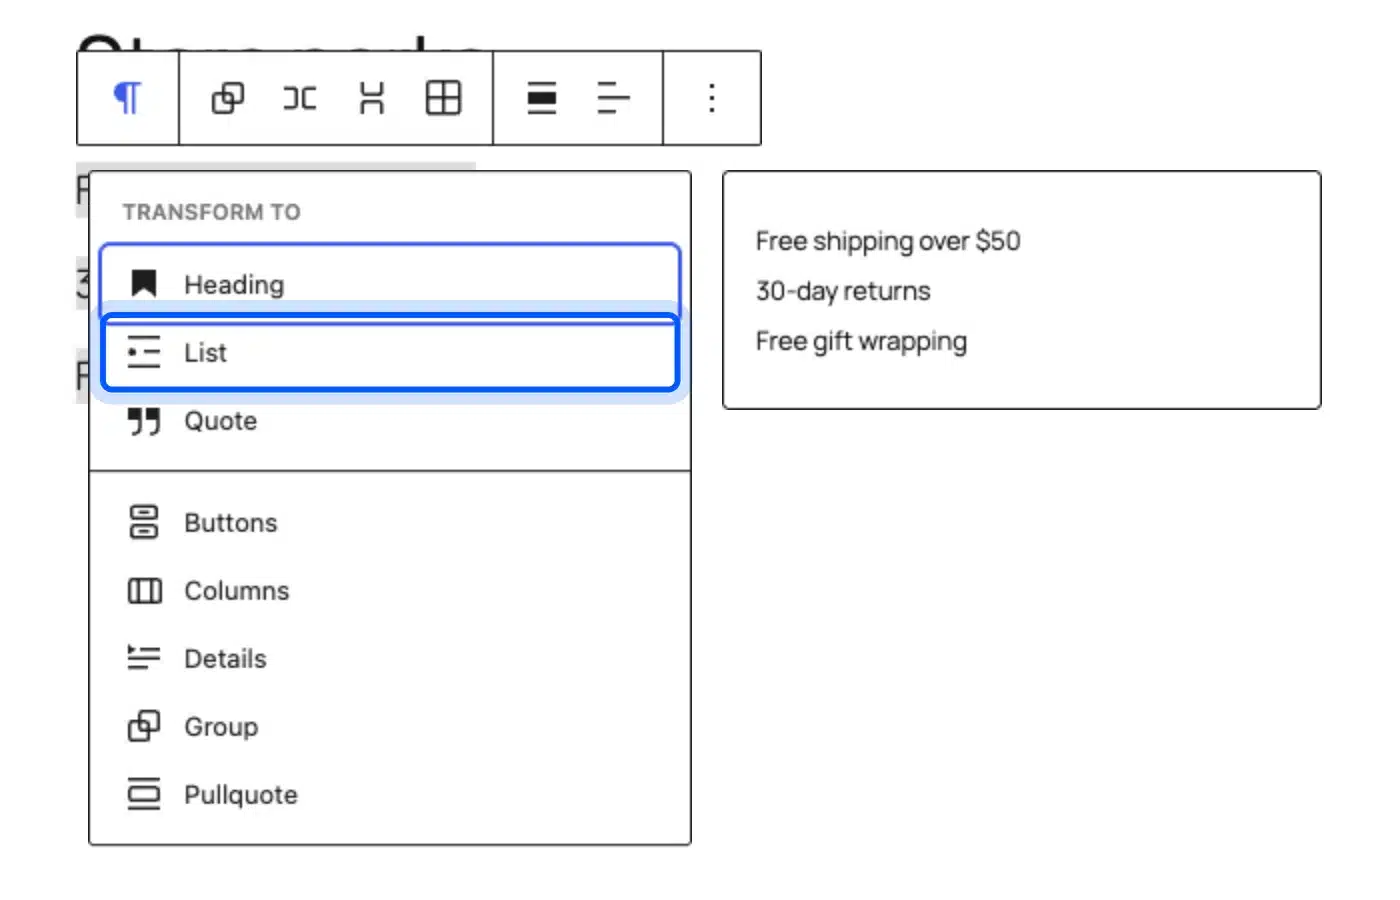Screen dimensions: 1400x900
Task: Choose List in the Transform To menu
Action: coord(390,352)
